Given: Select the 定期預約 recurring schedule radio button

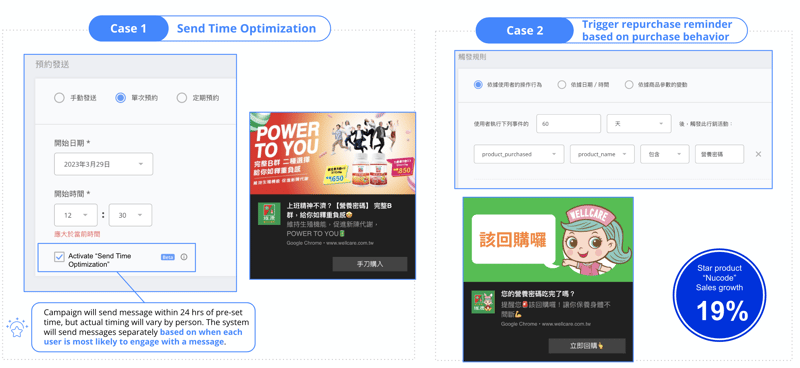Looking at the screenshot, I should [182, 98].
